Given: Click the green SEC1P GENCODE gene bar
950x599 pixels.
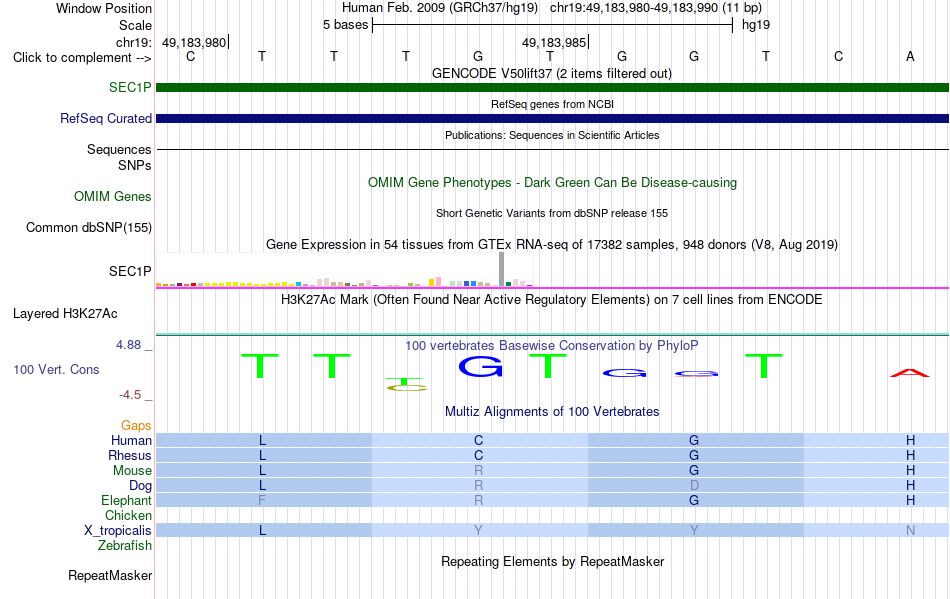Looking at the screenshot, I should tap(552, 88).
